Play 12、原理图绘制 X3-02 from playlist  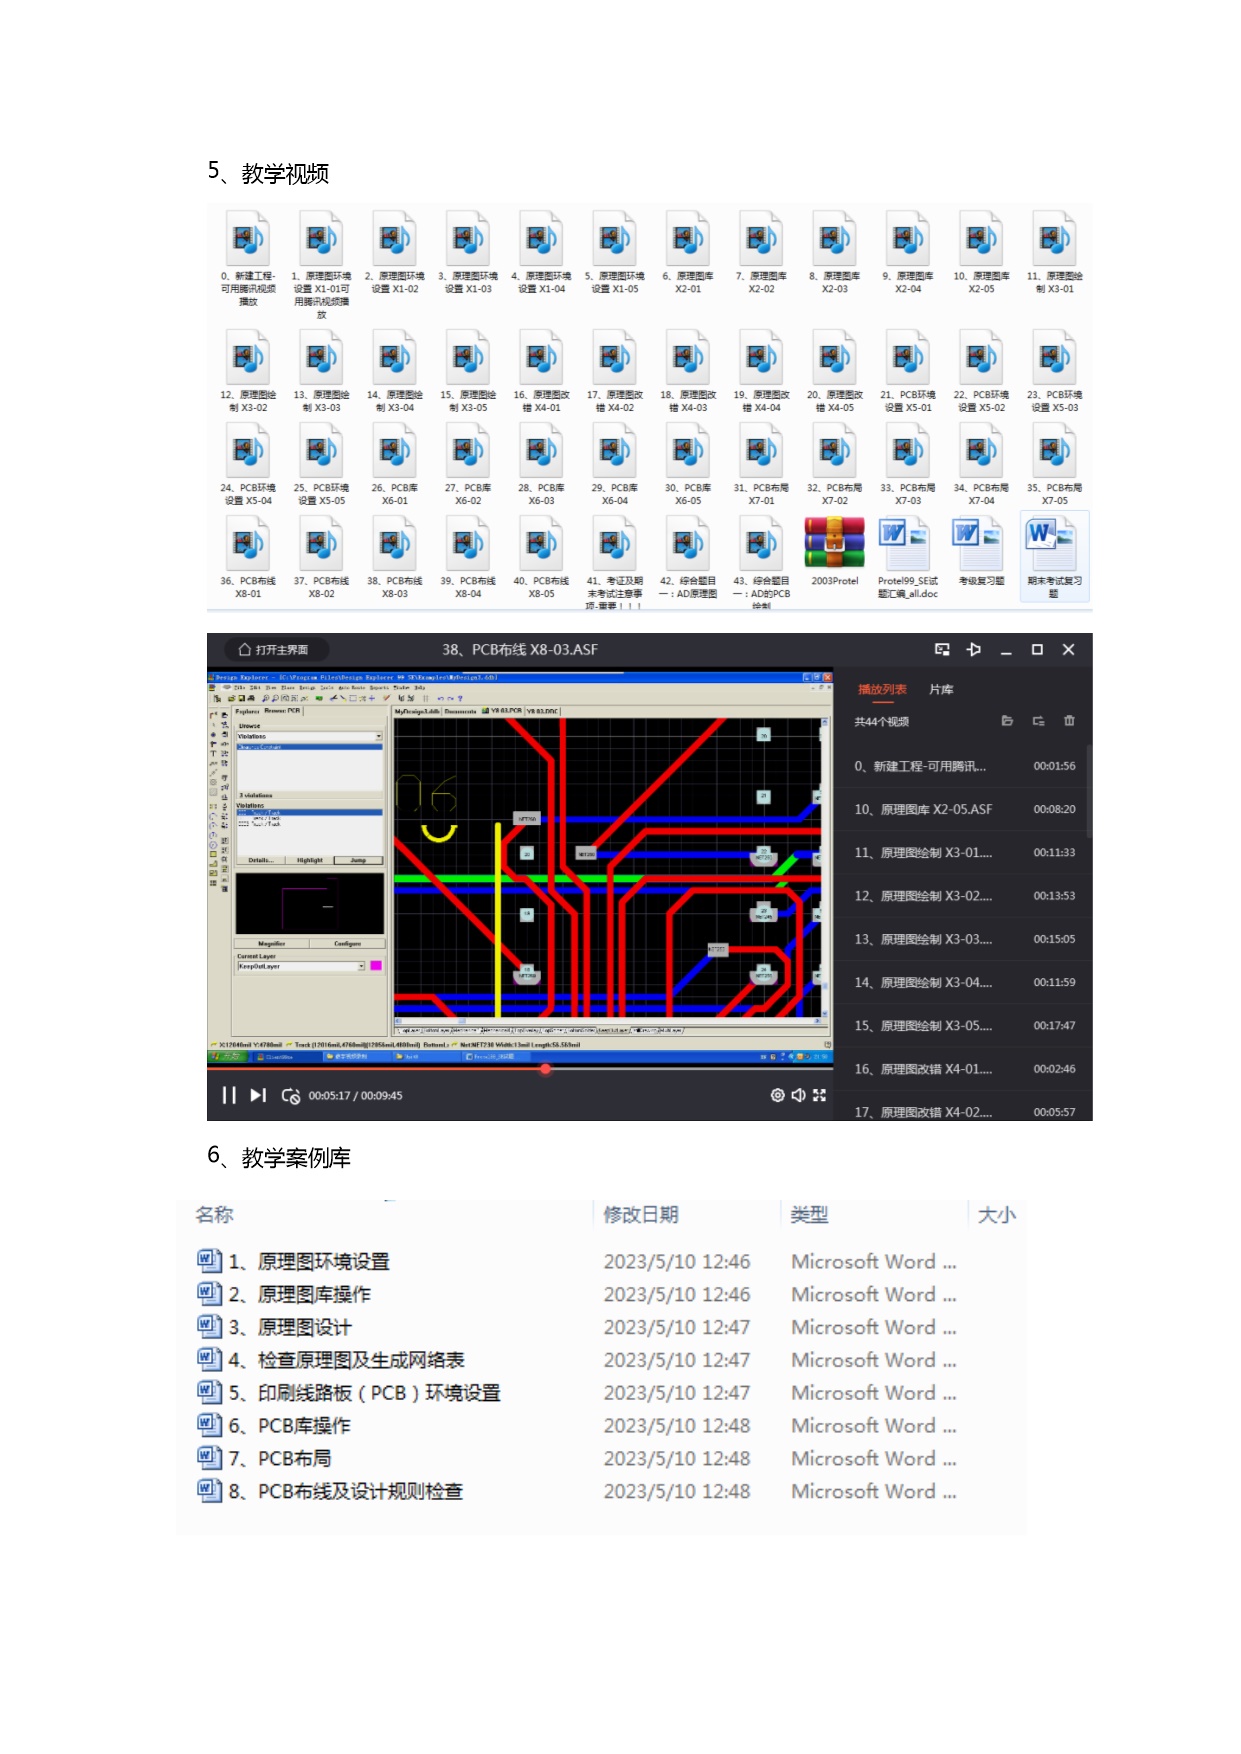922,896
